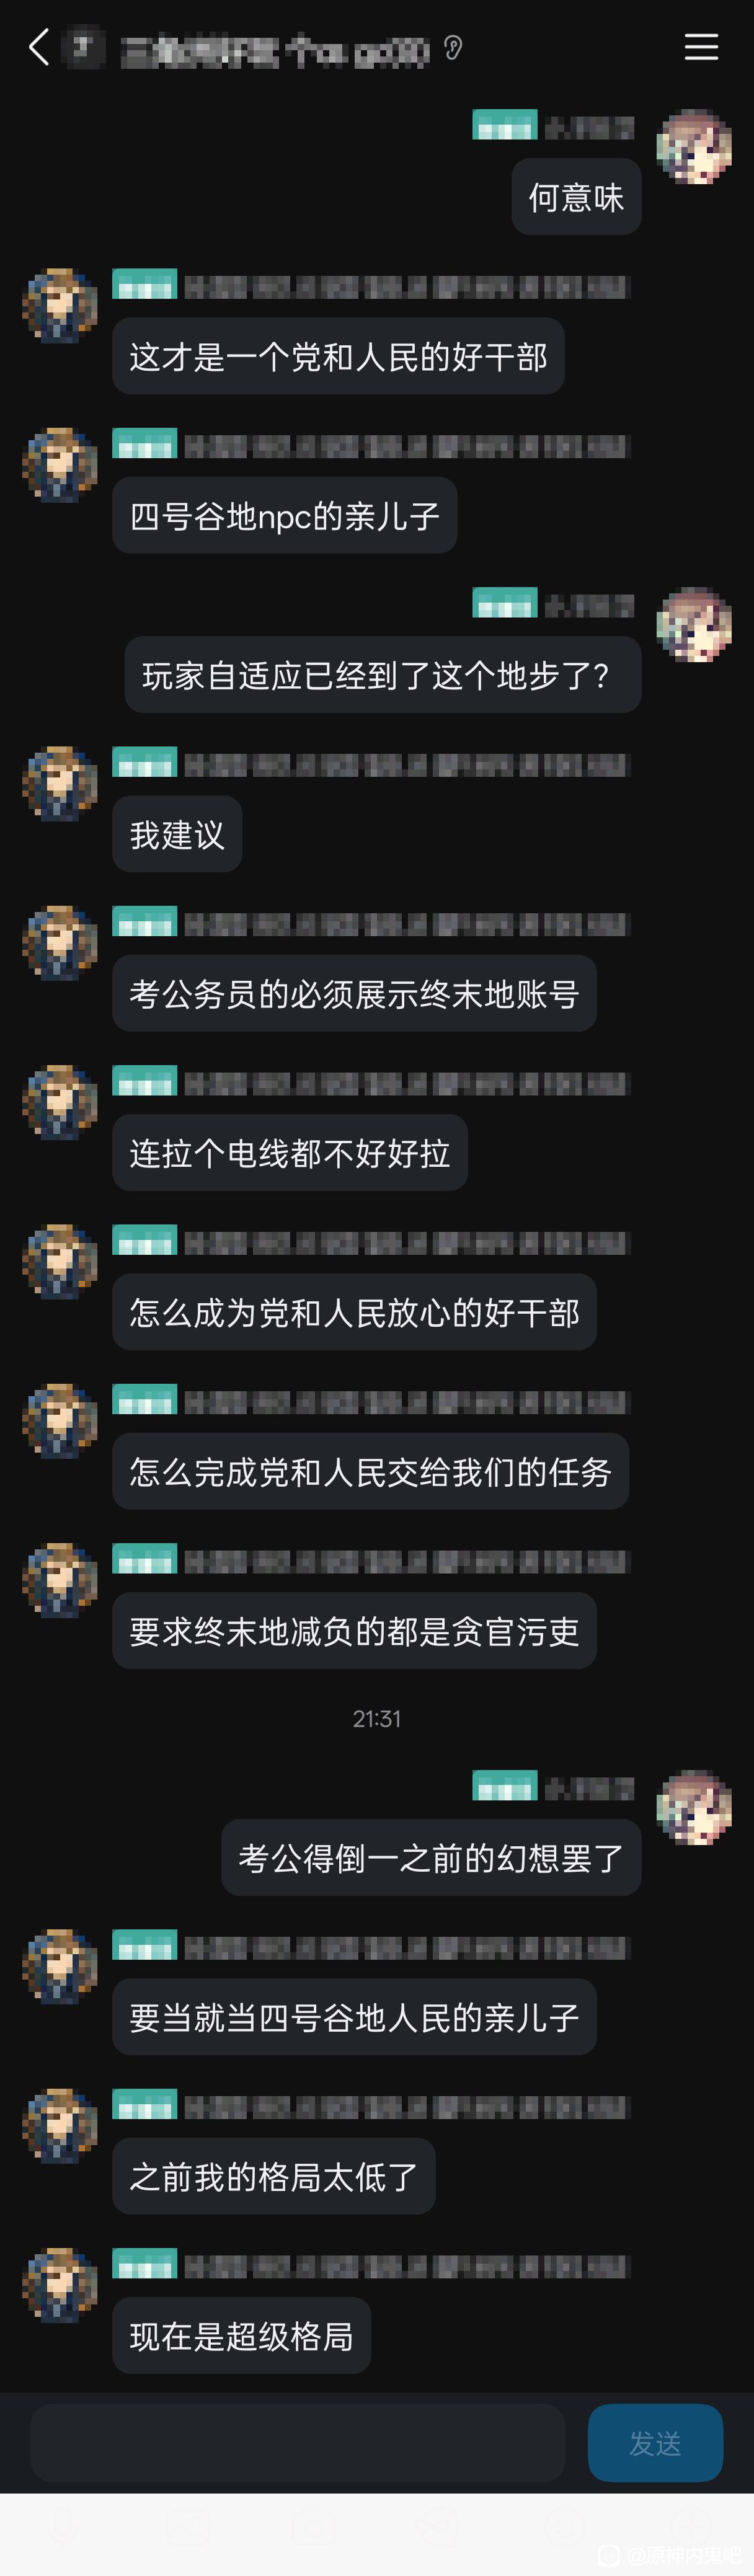Tap the message bubble '四号谷地npc的亲儿子'

click(285, 516)
